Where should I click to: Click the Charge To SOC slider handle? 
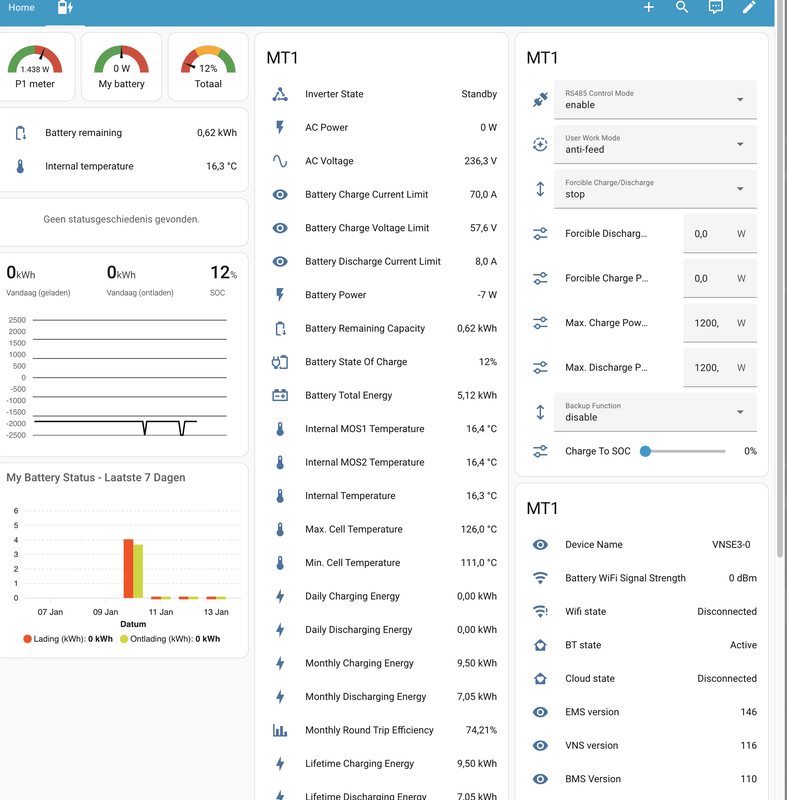click(645, 451)
